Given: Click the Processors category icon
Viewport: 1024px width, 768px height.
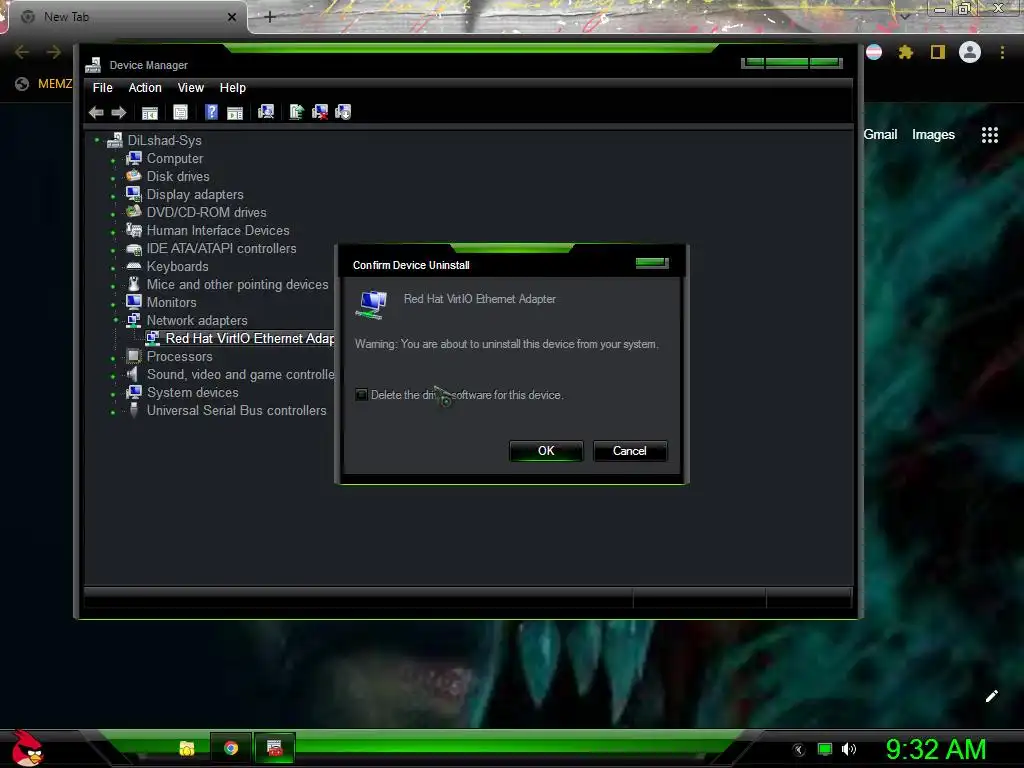Looking at the screenshot, I should pyautogui.click(x=134, y=356).
